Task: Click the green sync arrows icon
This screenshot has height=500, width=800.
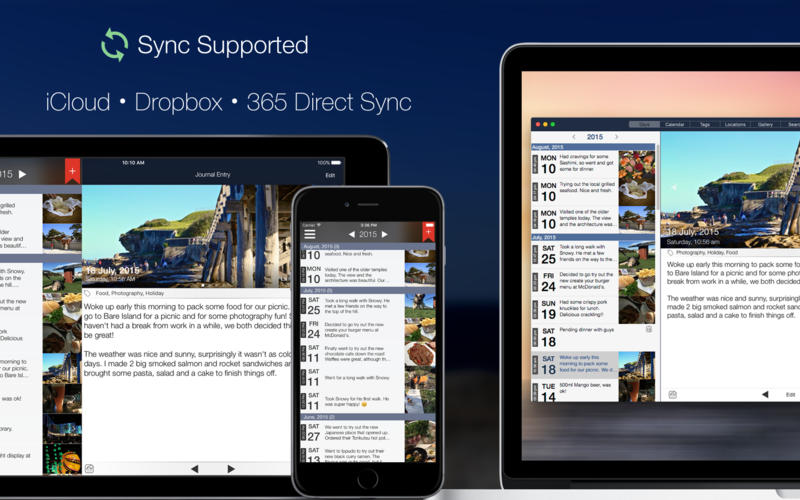Action: [115, 45]
